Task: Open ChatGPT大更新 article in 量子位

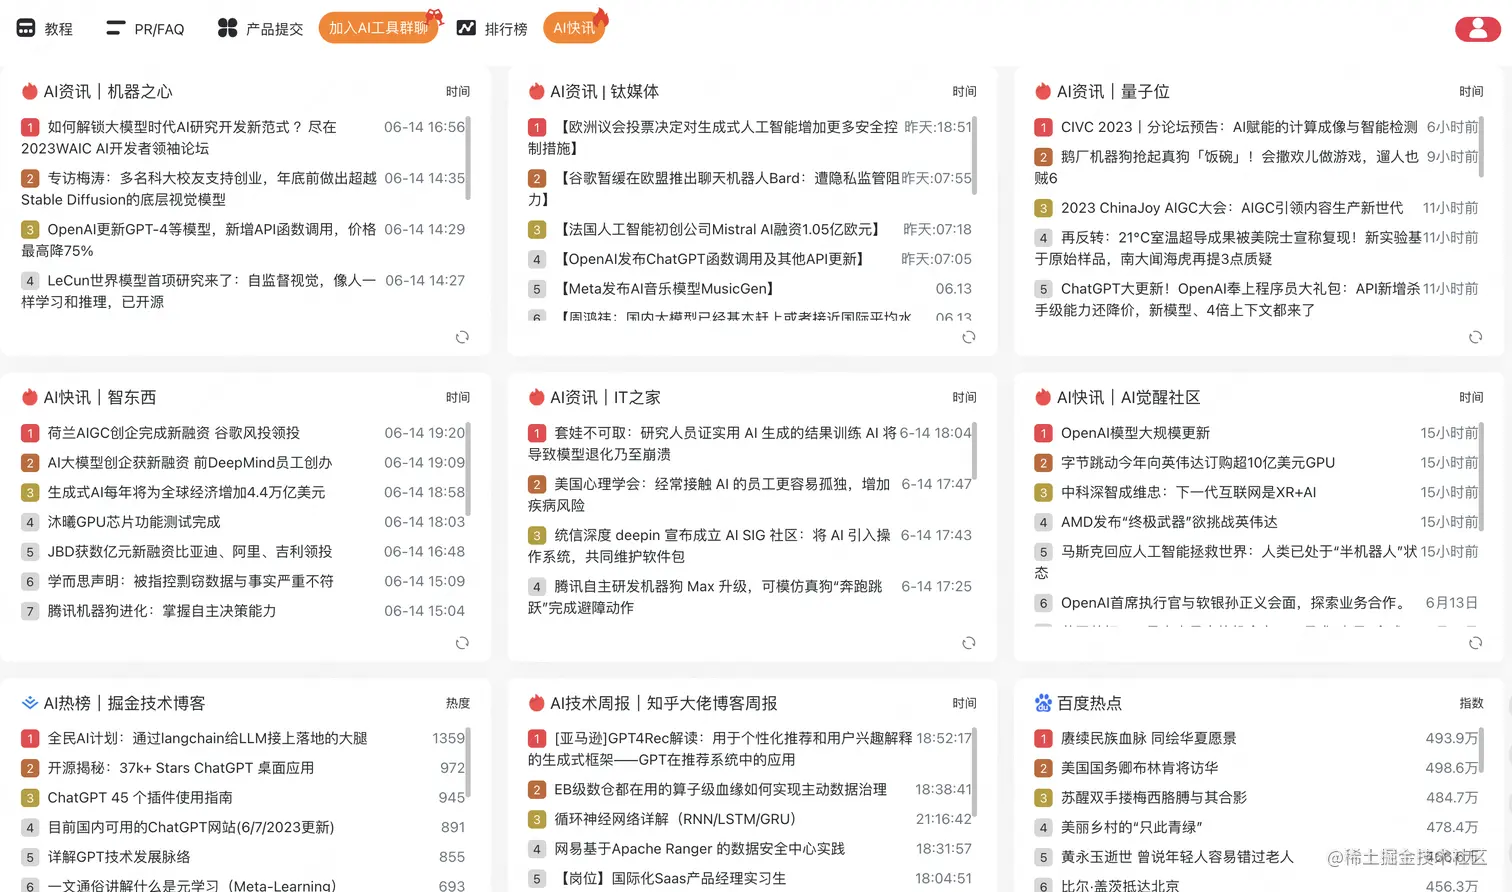Action: click(1228, 300)
